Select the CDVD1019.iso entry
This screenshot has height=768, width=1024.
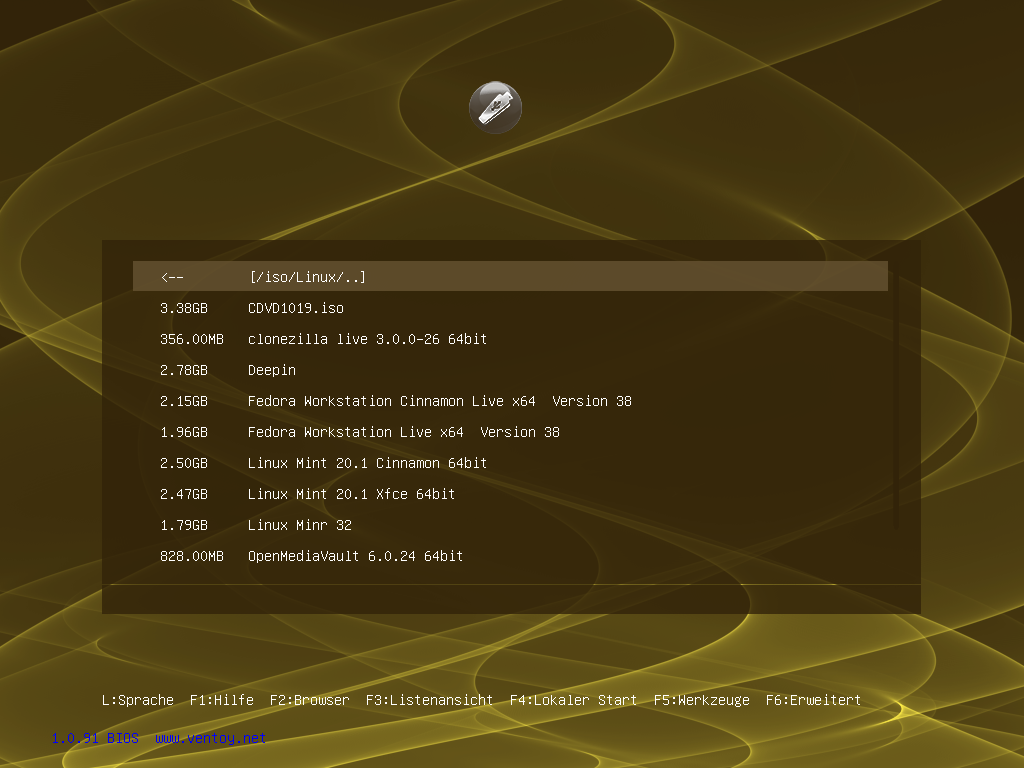pyautogui.click(x=510, y=308)
